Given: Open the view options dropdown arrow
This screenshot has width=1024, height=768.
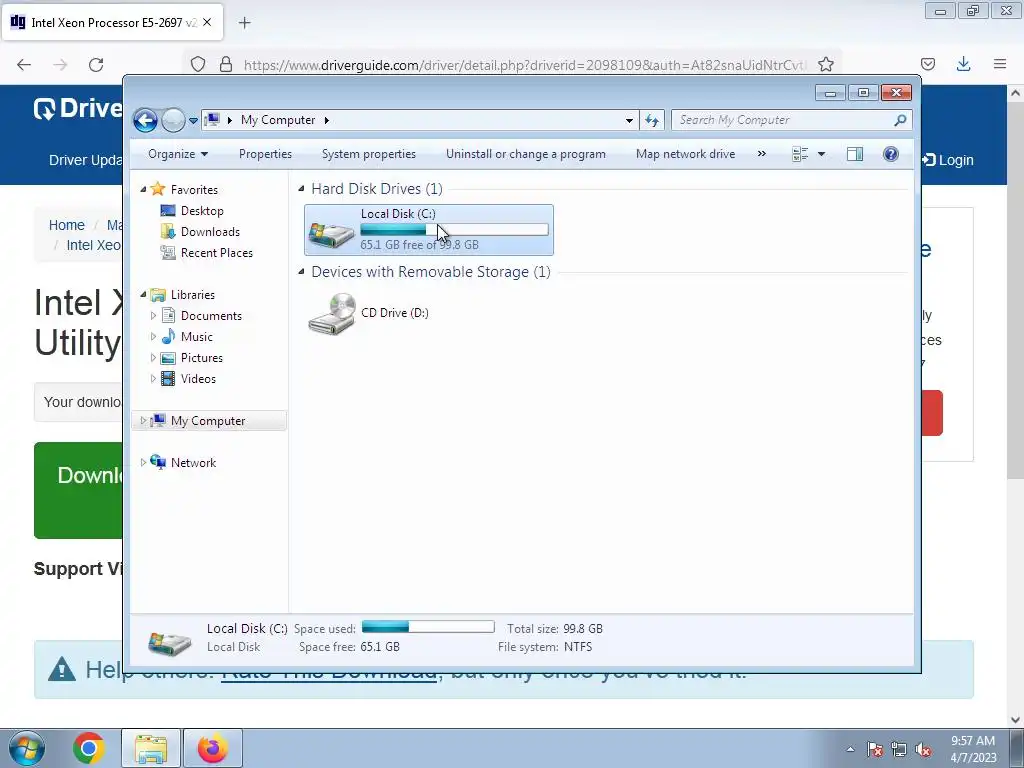Looking at the screenshot, I should [822, 154].
